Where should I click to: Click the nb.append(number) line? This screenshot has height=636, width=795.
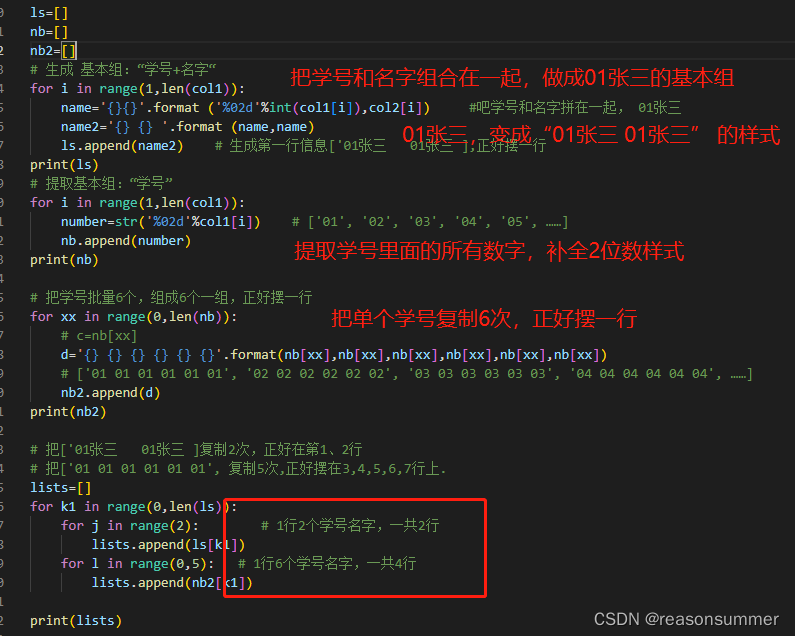(x=126, y=241)
